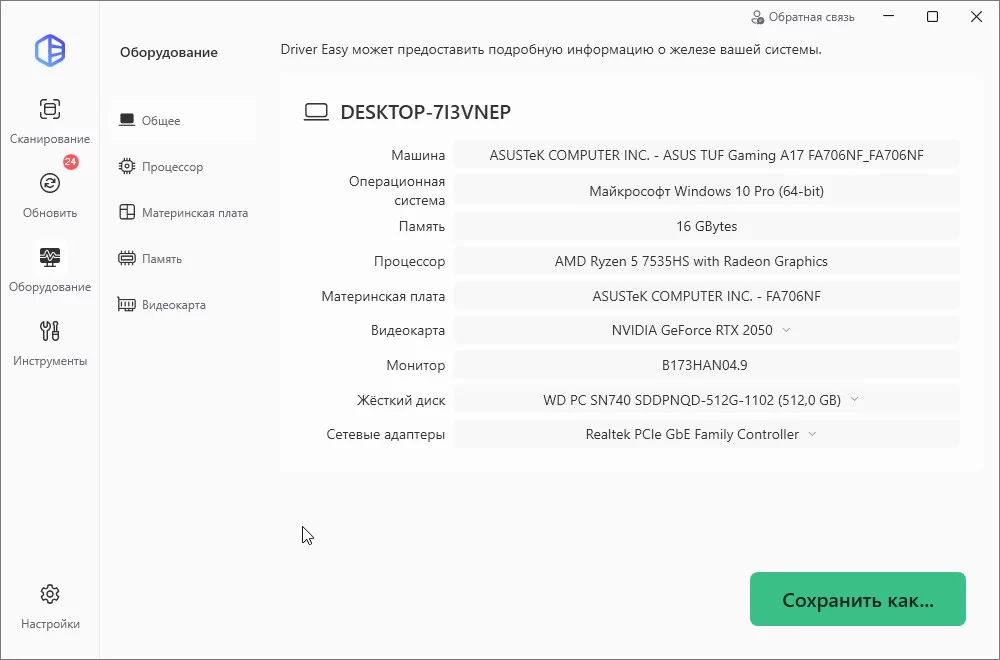This screenshot has height=660, width=1000.
Task: Open the Сканирование section label
Action: pos(50,138)
